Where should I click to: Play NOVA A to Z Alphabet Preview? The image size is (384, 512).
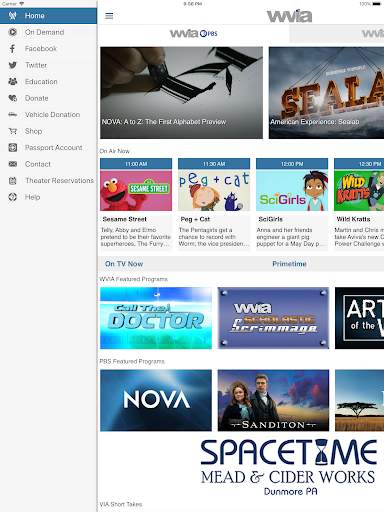tap(181, 93)
